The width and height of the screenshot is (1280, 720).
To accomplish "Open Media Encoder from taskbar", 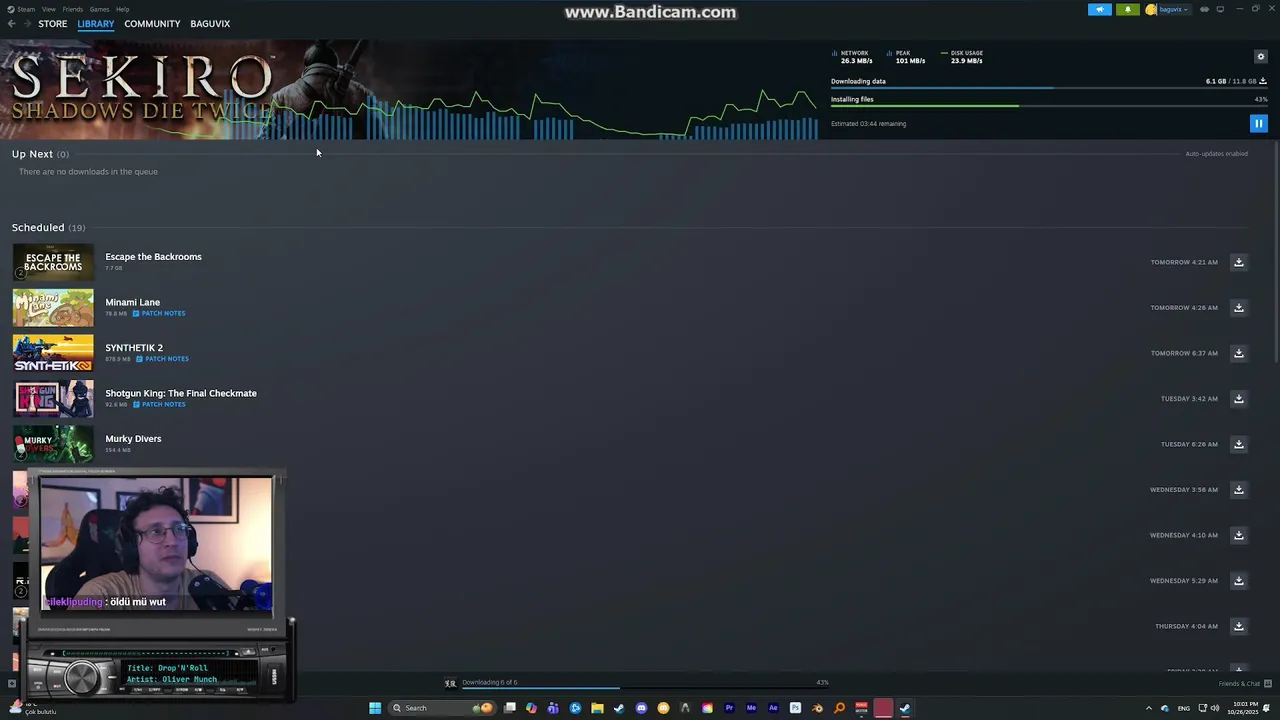I will [752, 708].
